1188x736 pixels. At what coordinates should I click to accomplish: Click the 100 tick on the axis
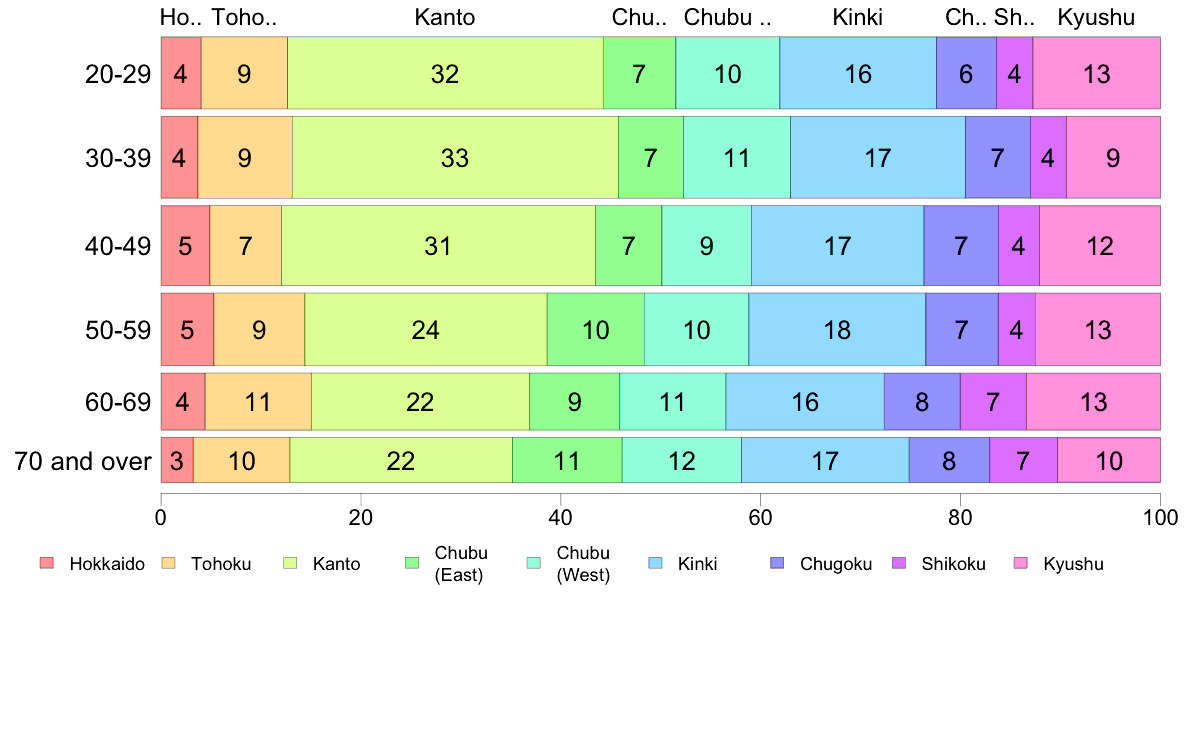1160,518
